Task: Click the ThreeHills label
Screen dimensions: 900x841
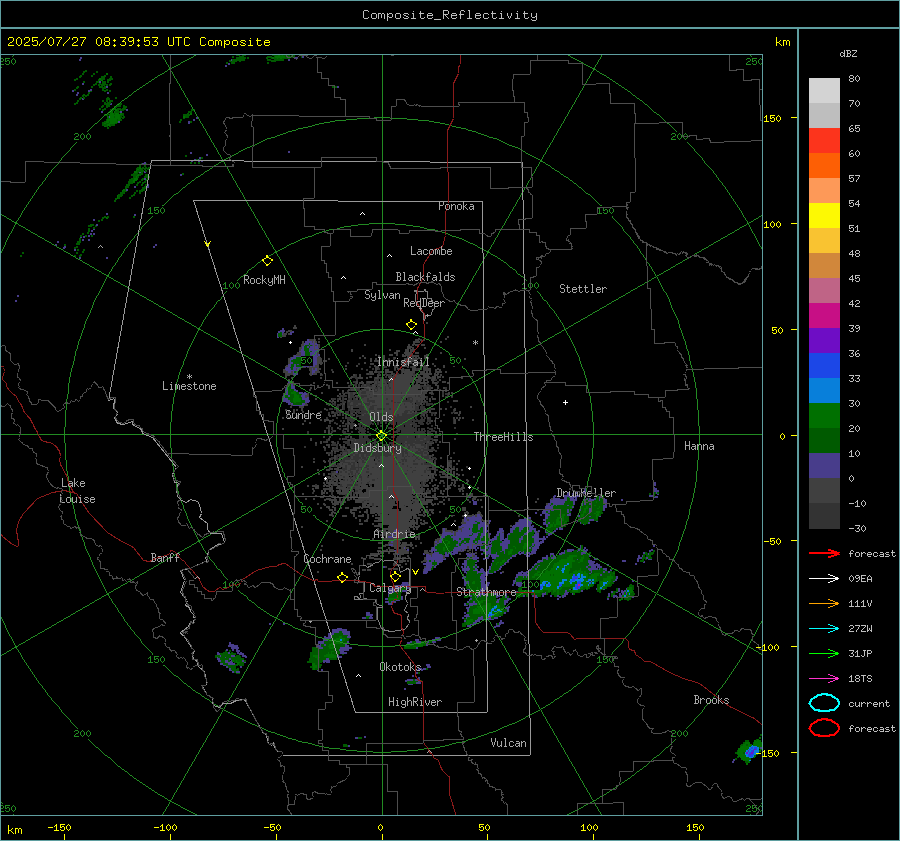Action: click(x=503, y=437)
